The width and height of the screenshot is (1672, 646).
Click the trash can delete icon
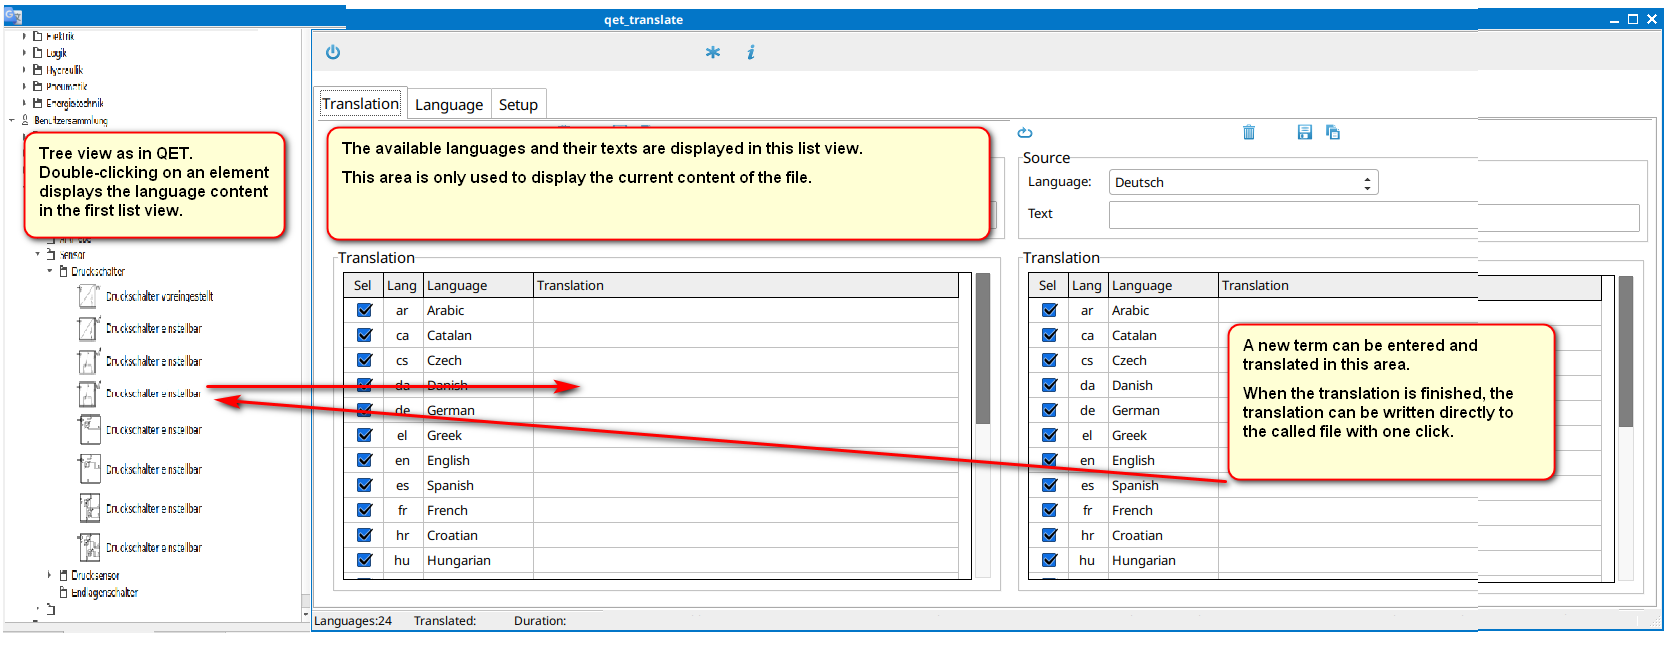tap(1248, 132)
